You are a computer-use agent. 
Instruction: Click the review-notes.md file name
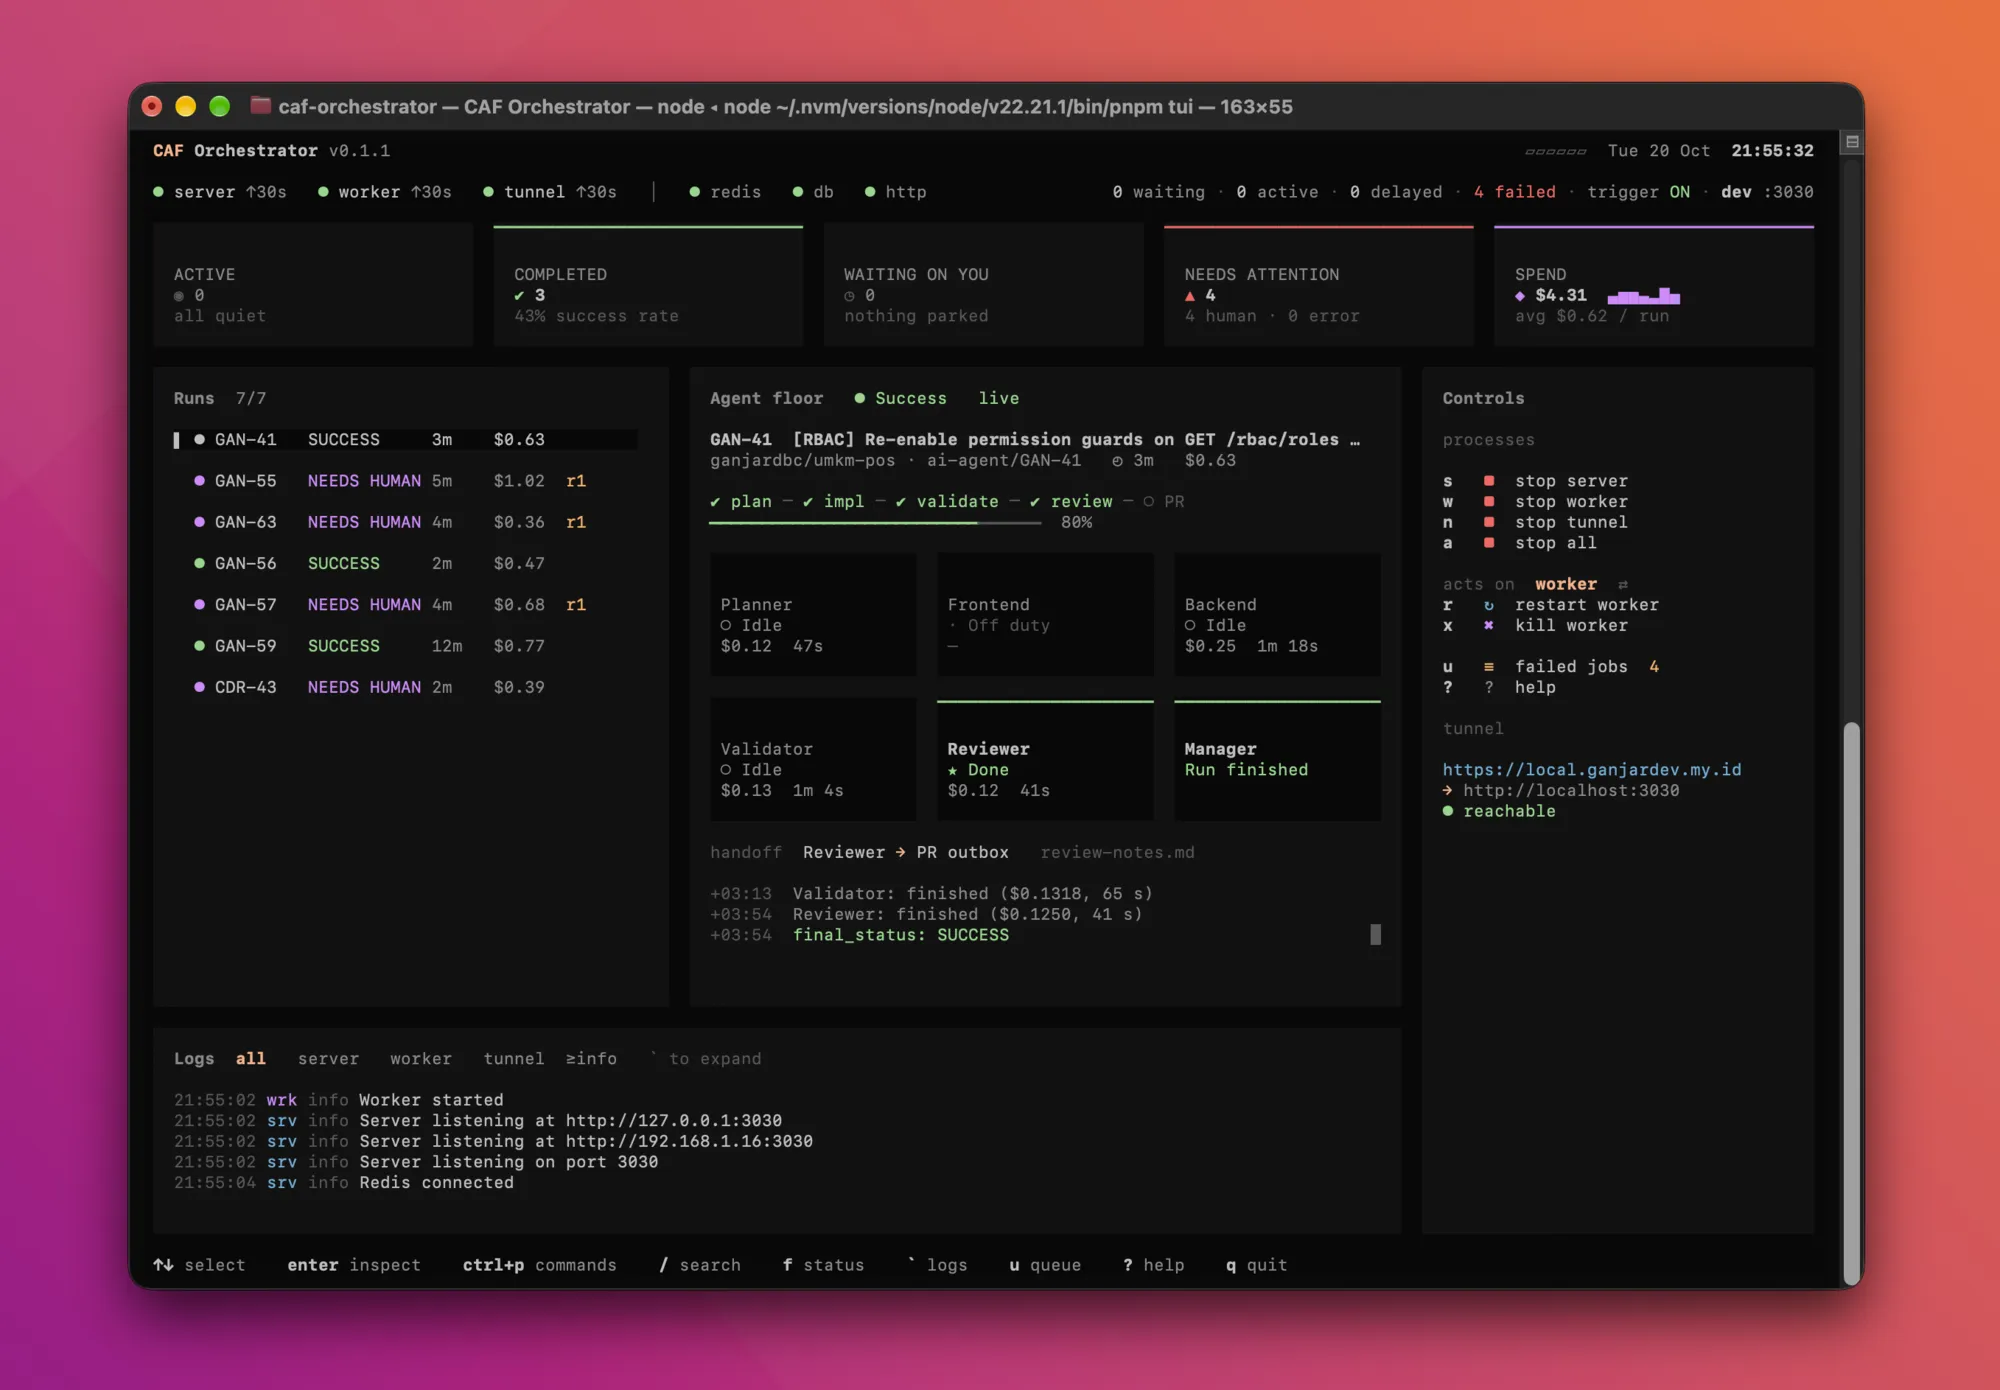[x=1117, y=852]
